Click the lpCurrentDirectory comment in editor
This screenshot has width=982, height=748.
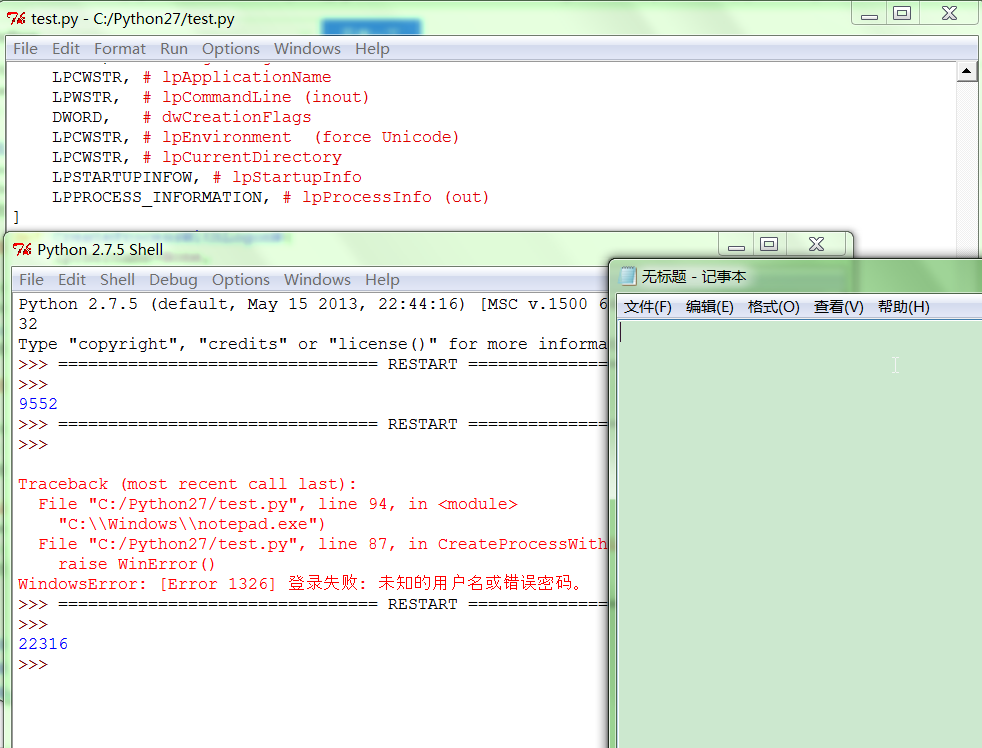coord(242,157)
